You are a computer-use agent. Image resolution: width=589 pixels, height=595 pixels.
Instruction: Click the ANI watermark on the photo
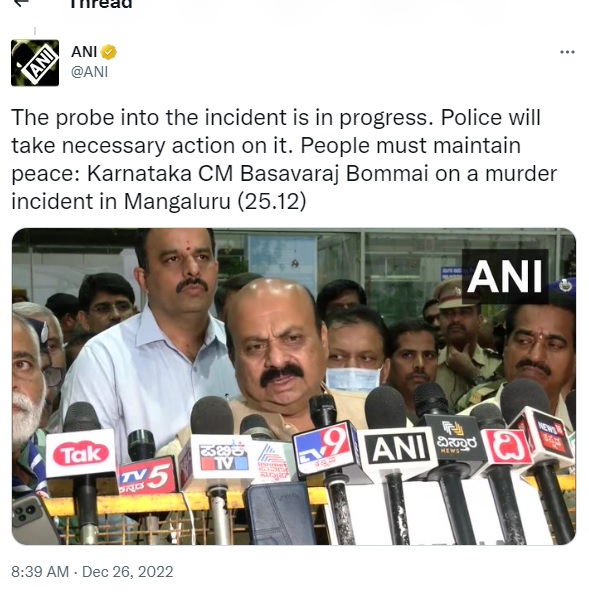[505, 276]
